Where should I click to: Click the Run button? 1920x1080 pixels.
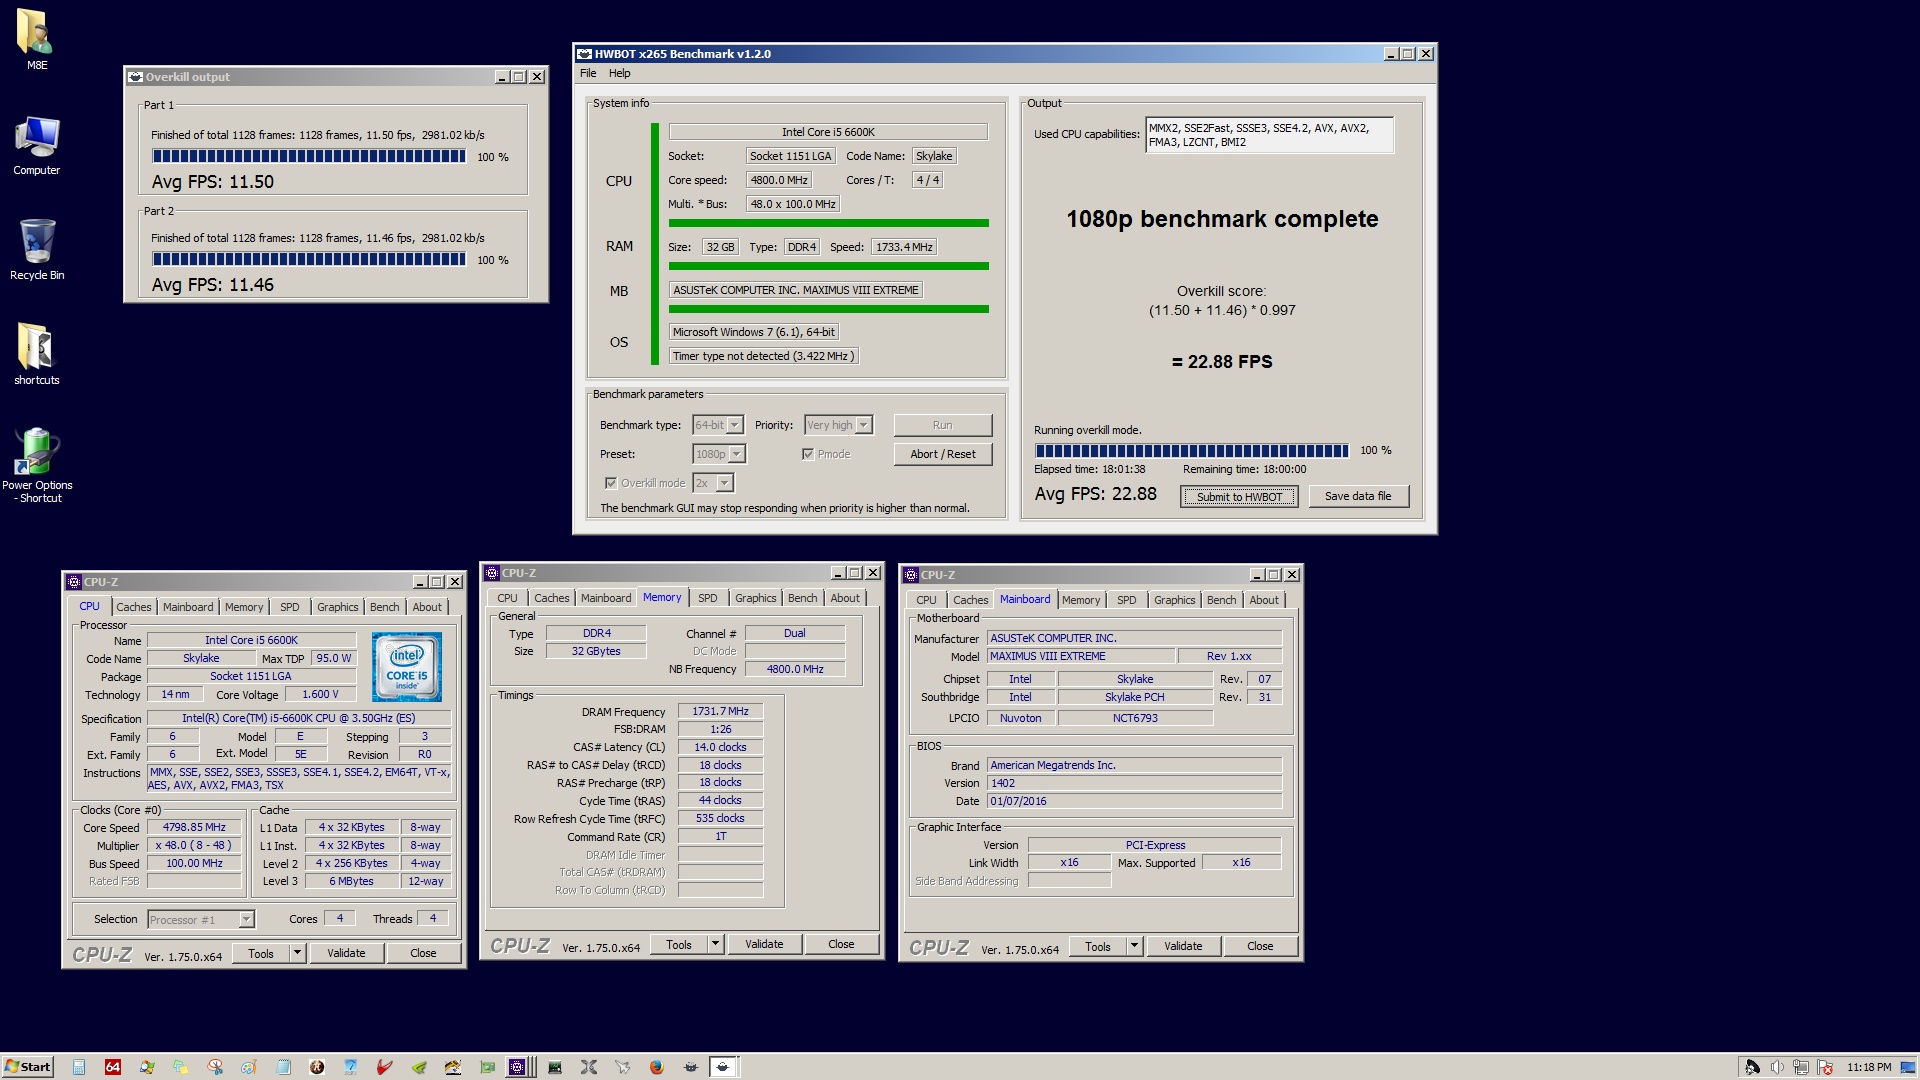pos(943,425)
